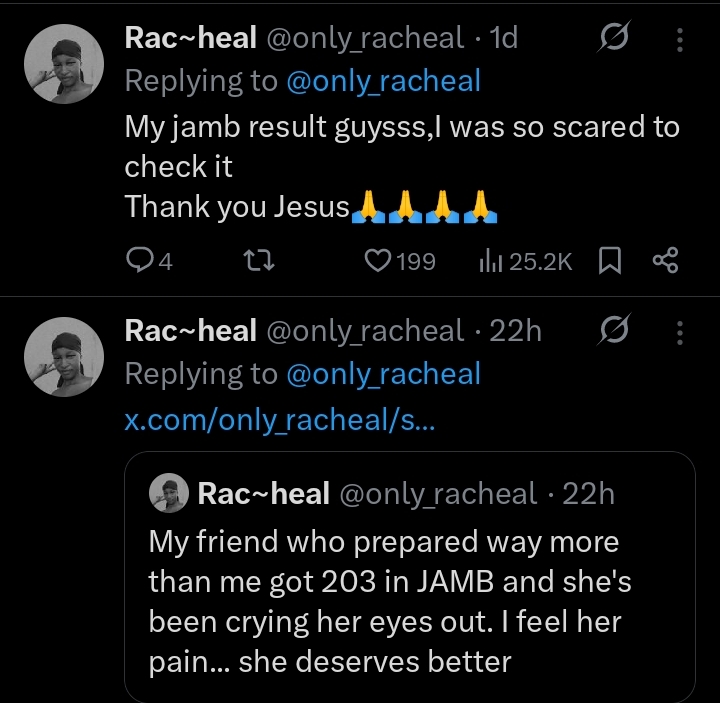
Task: Open profile avatar on first tweet
Action: pyautogui.click(x=63, y=63)
